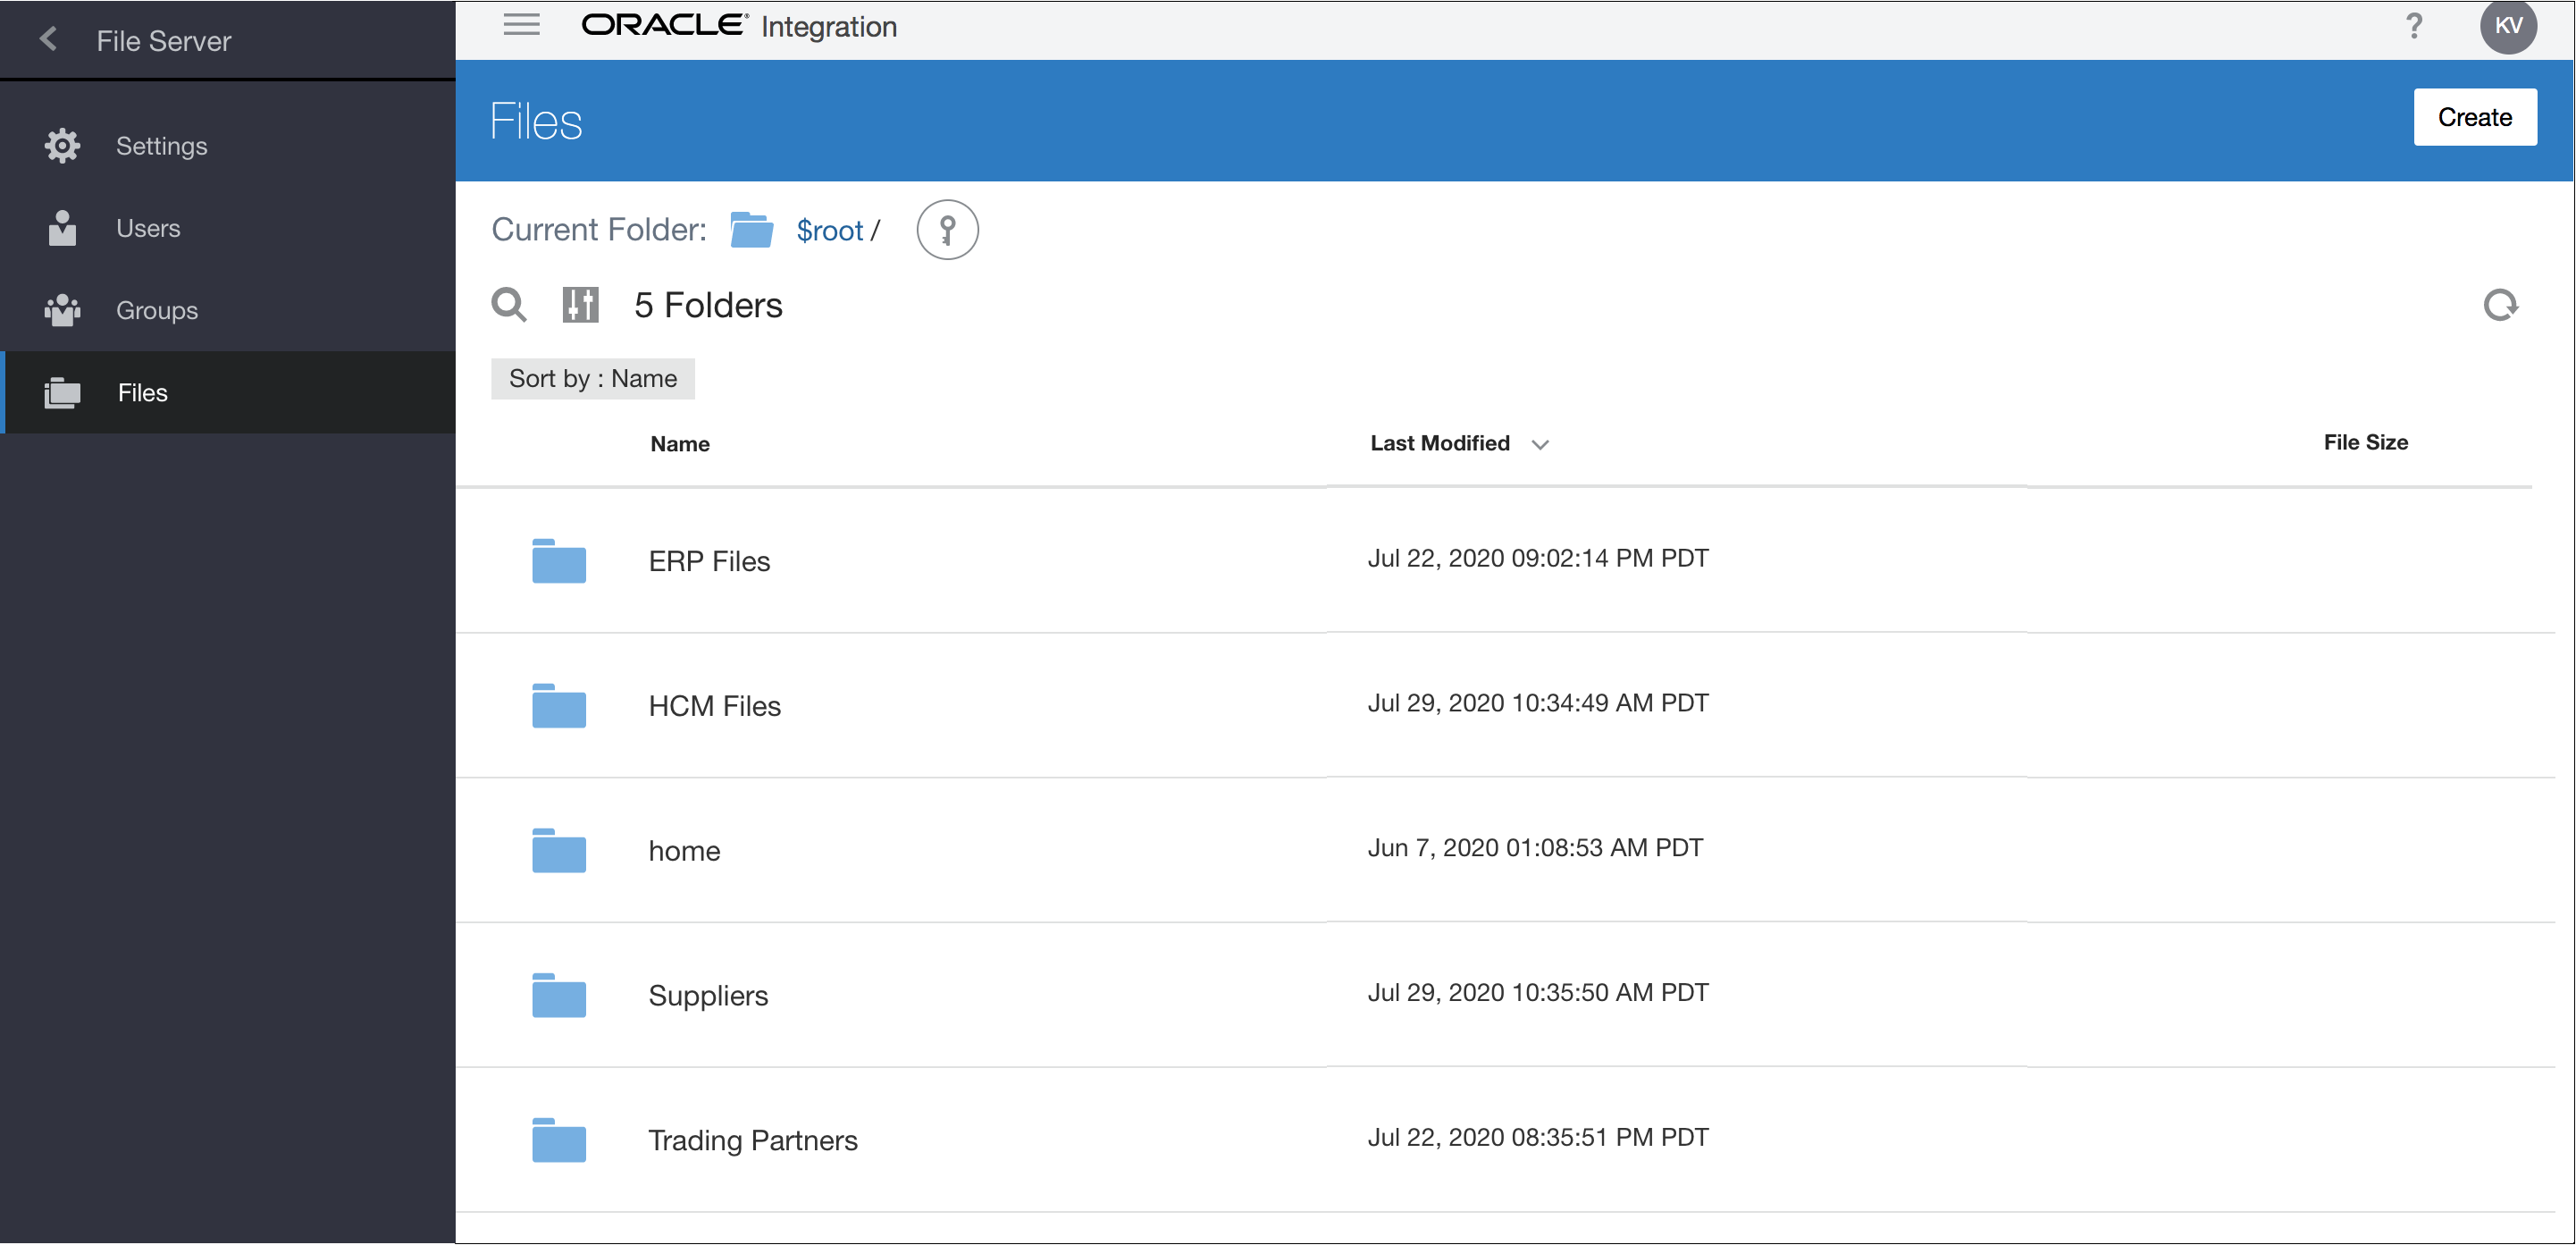This screenshot has height=1245, width=2576.
Task: Click the help question mark icon
Action: pos(2415,26)
